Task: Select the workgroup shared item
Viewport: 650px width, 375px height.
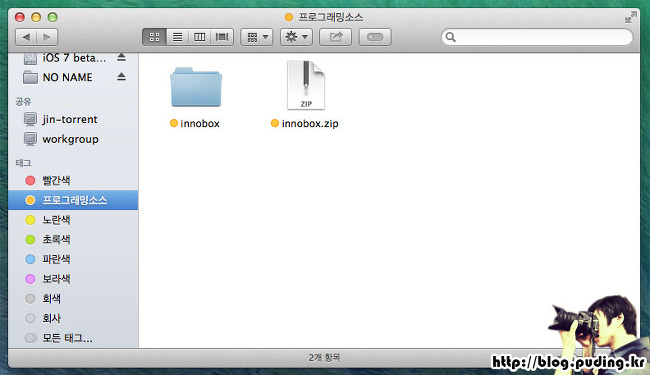Action: pos(73,139)
